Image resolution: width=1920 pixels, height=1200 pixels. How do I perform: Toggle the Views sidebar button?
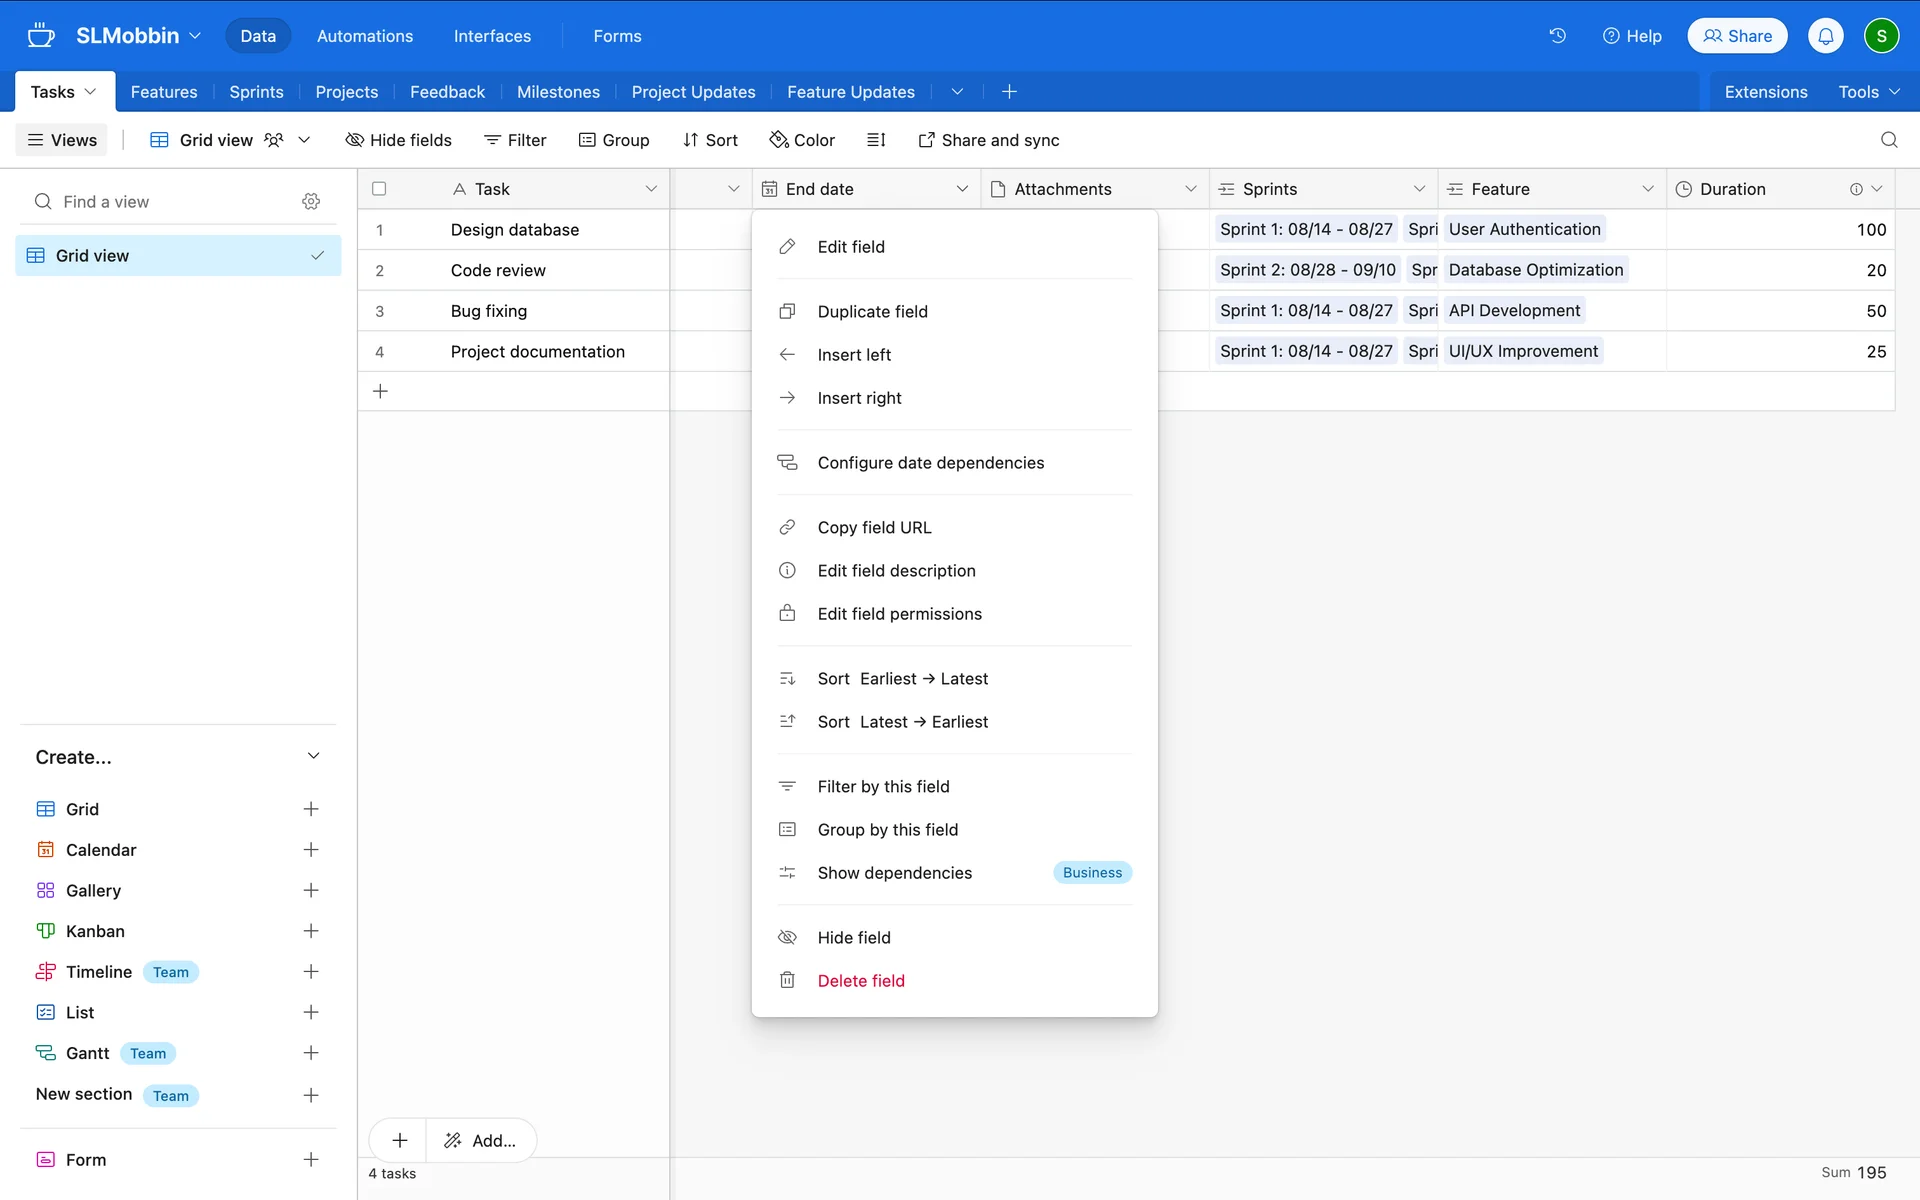tap(62, 140)
